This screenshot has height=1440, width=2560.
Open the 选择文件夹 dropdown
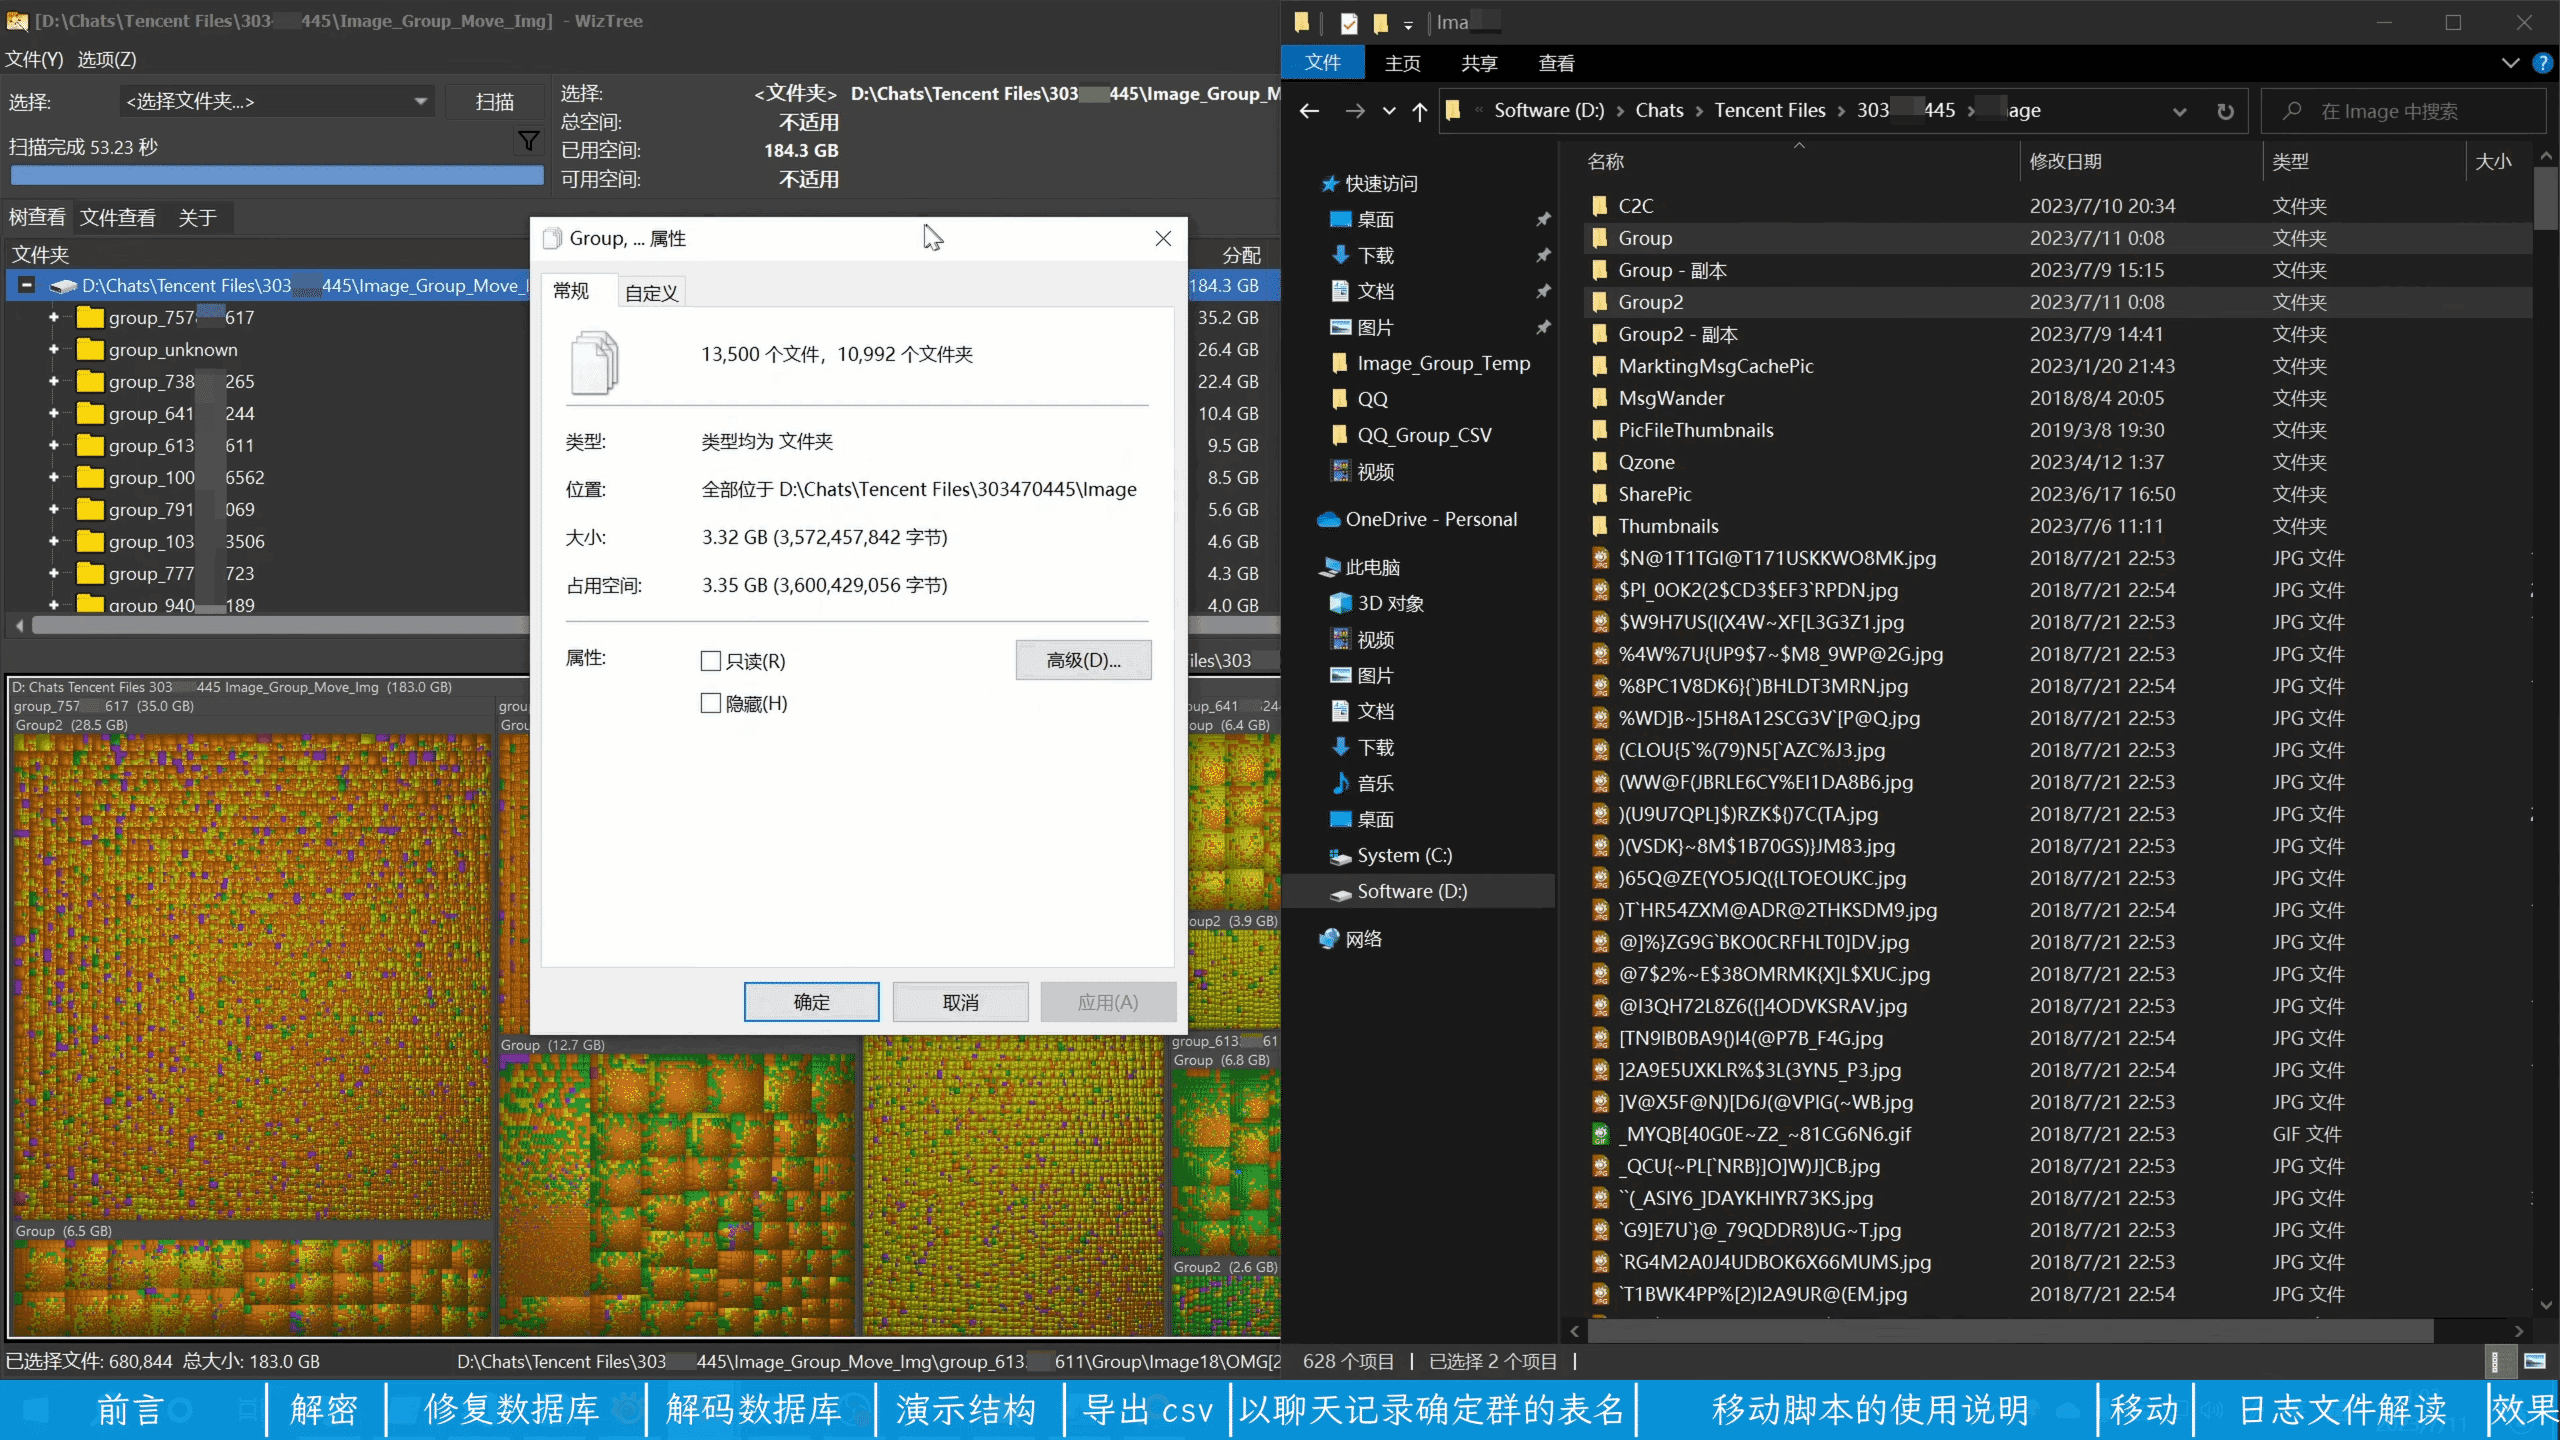tap(421, 101)
